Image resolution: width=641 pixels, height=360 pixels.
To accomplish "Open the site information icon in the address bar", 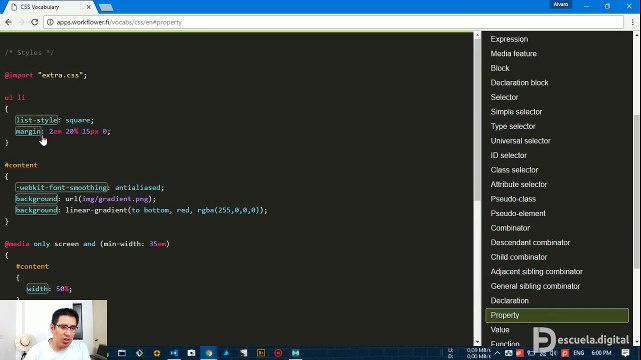I will point(50,22).
